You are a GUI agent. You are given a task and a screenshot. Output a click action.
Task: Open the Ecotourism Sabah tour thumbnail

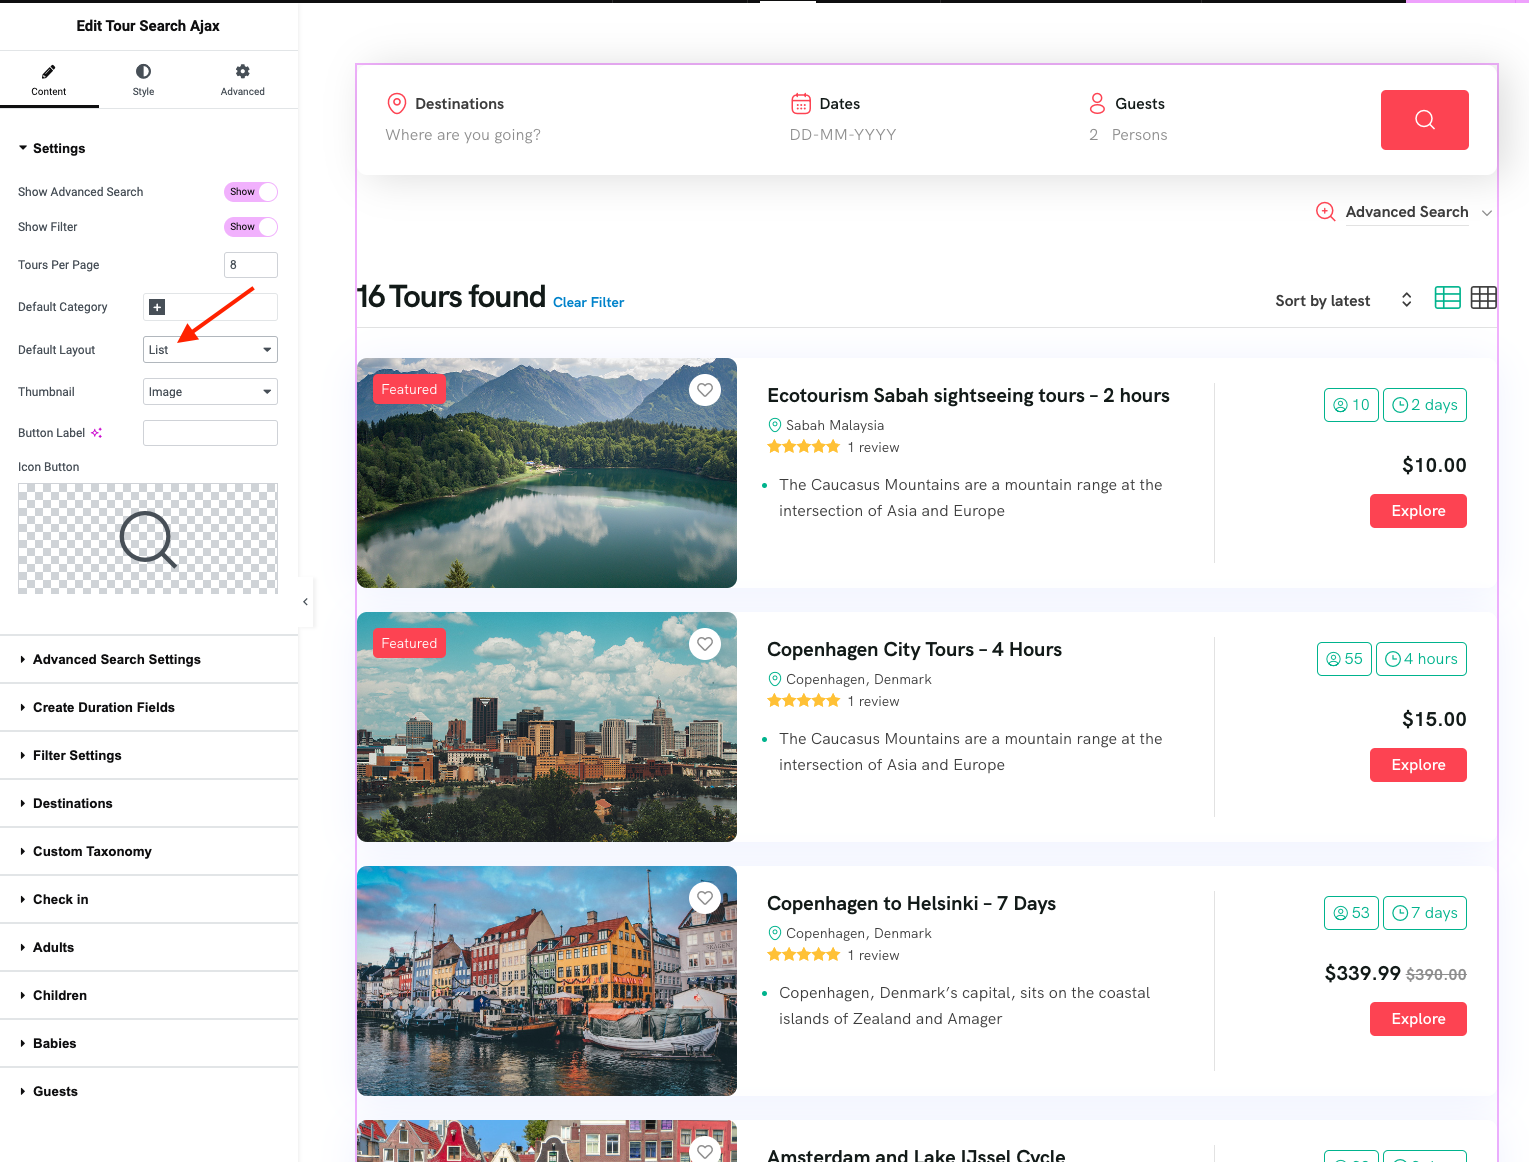[547, 473]
